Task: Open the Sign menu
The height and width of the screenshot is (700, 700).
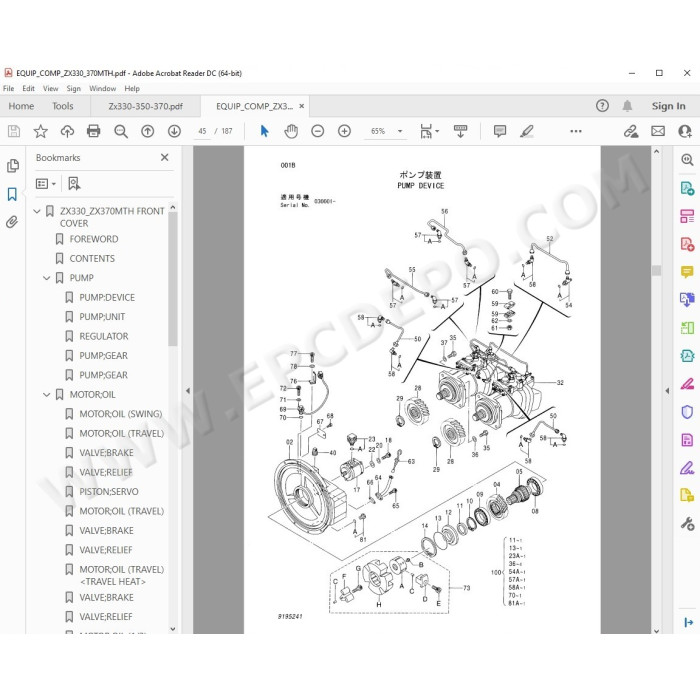Action: point(74,88)
